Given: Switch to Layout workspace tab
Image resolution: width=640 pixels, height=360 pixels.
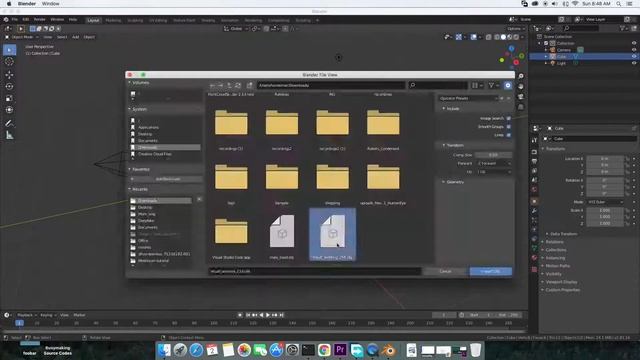Looking at the screenshot, I should click(x=93, y=20).
